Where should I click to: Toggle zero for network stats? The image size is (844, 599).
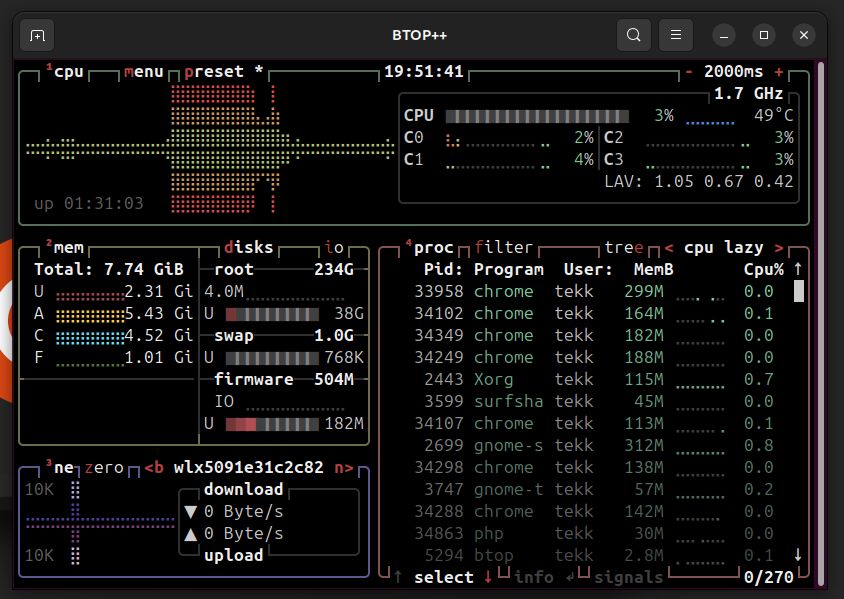point(104,468)
